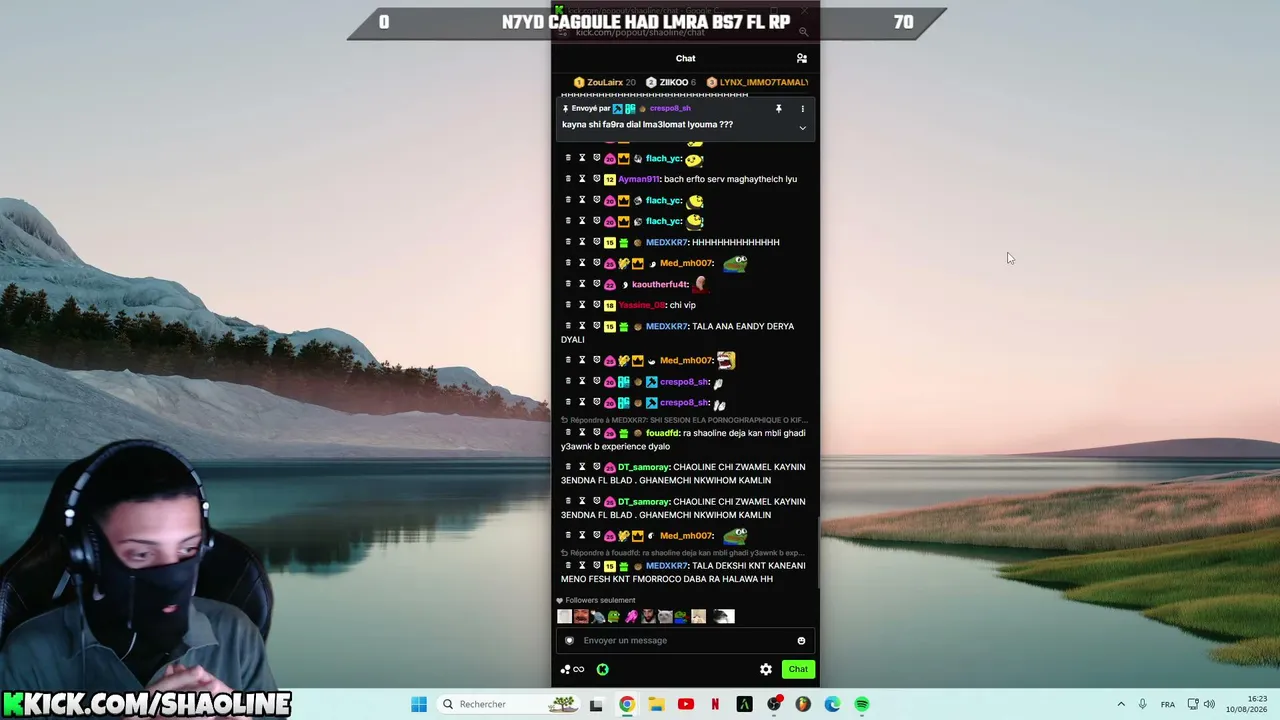Open Task View from the taskbar
The image size is (1280, 720).
[597, 704]
